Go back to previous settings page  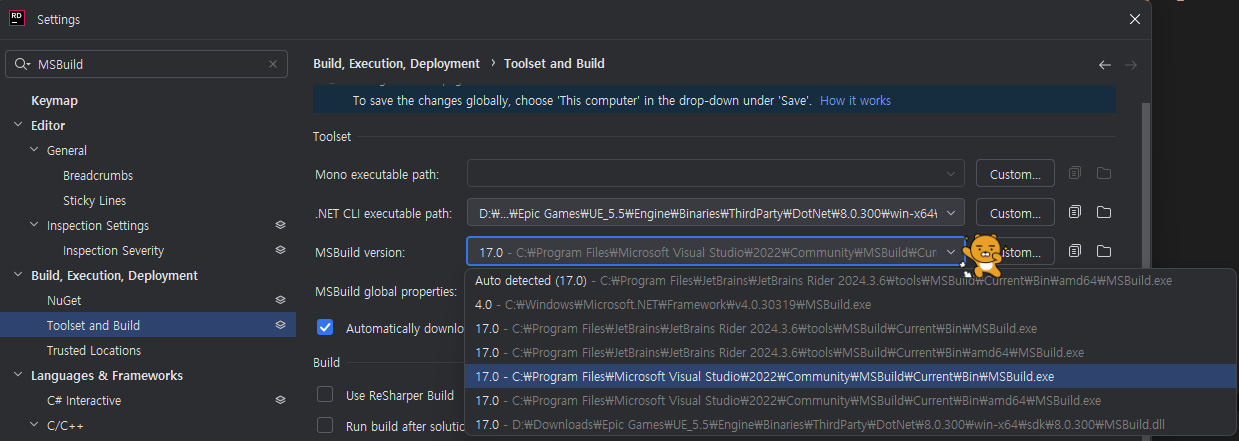[1105, 64]
